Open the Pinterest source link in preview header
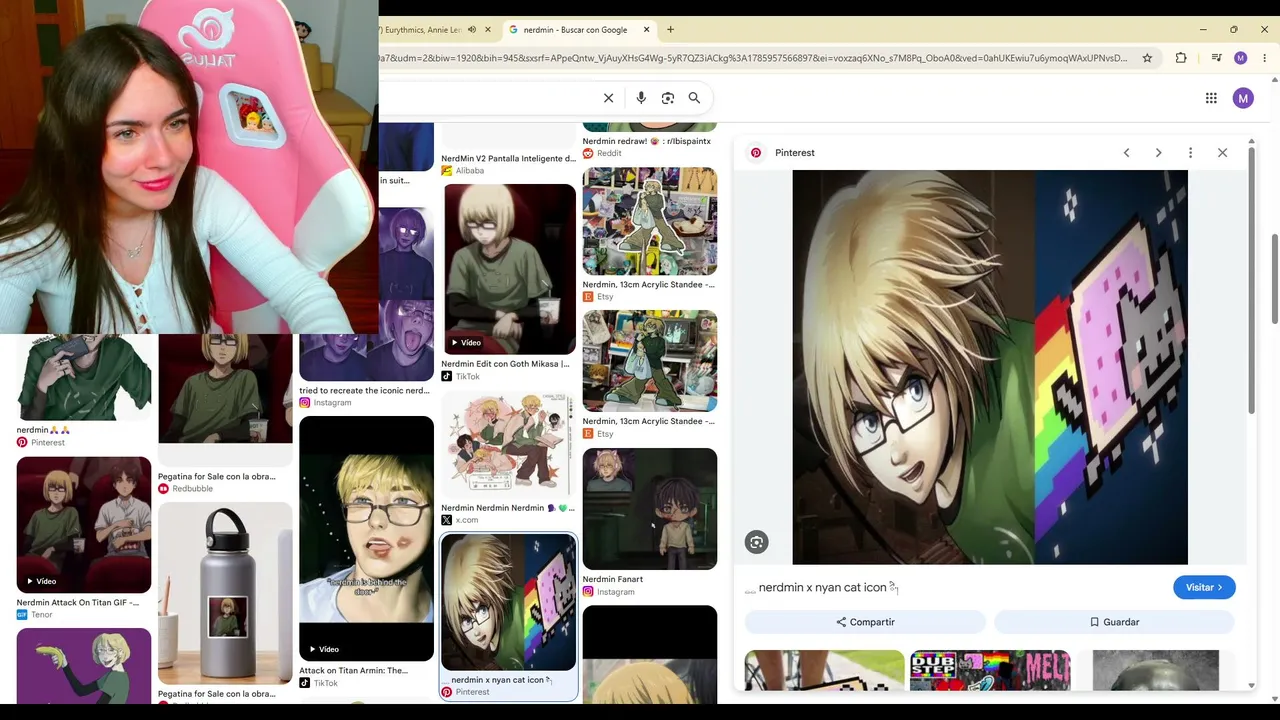 pyautogui.click(x=795, y=153)
